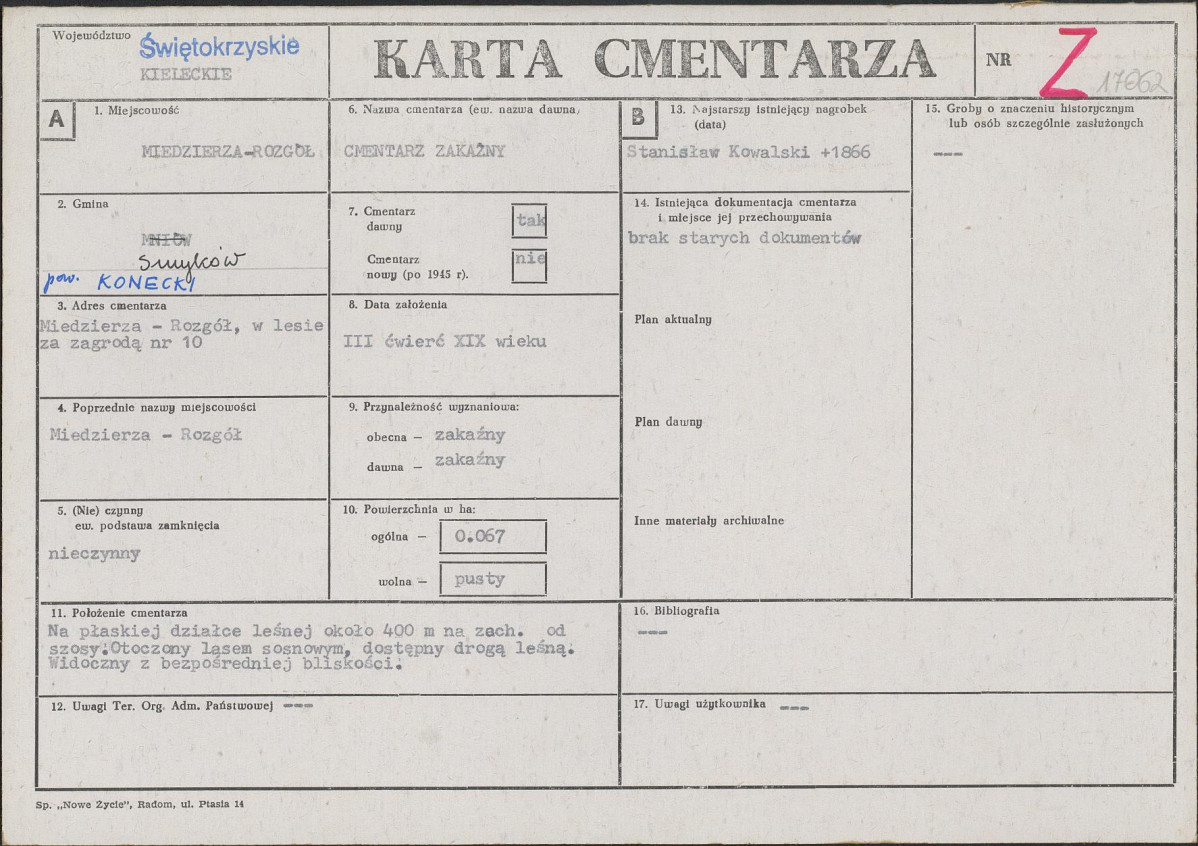
Task: Select the typed word 'KIELECKIE'
Action: pos(186,75)
